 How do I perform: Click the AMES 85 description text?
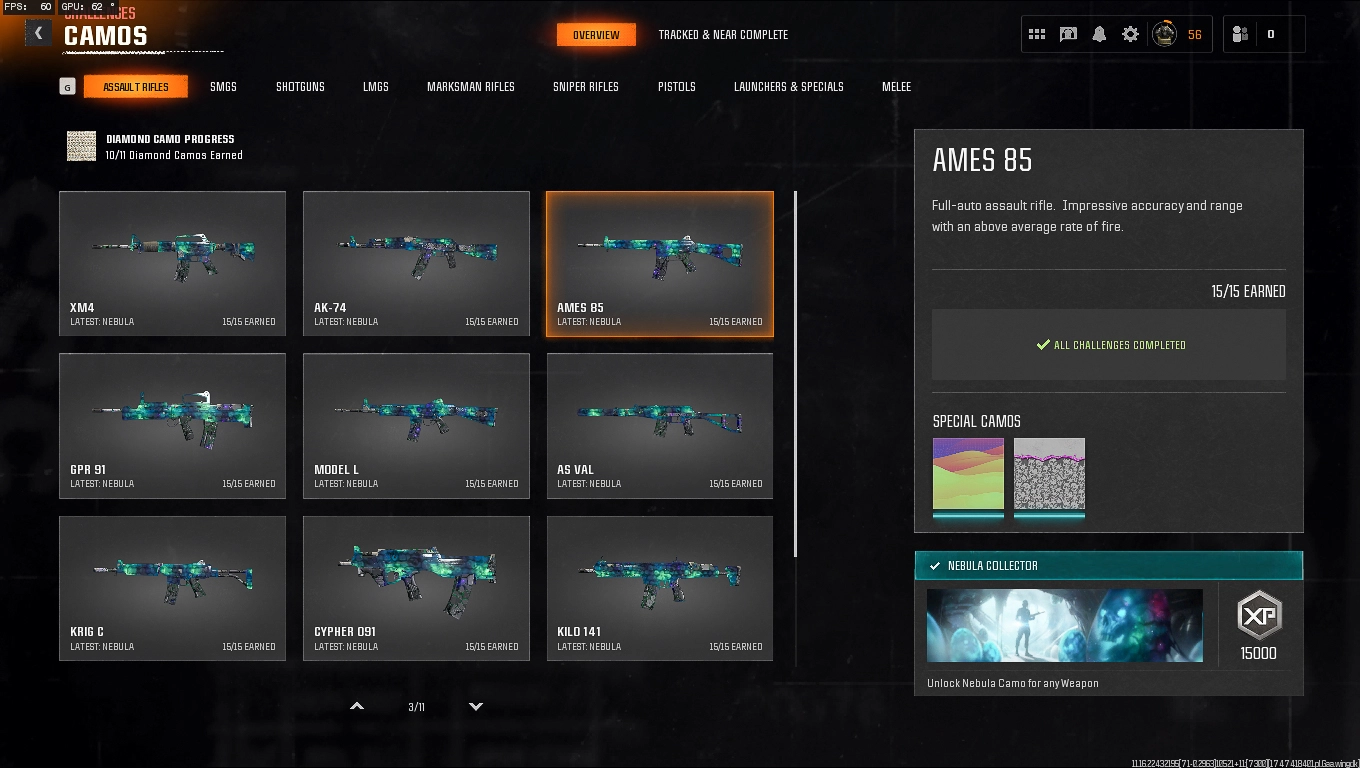[1087, 216]
